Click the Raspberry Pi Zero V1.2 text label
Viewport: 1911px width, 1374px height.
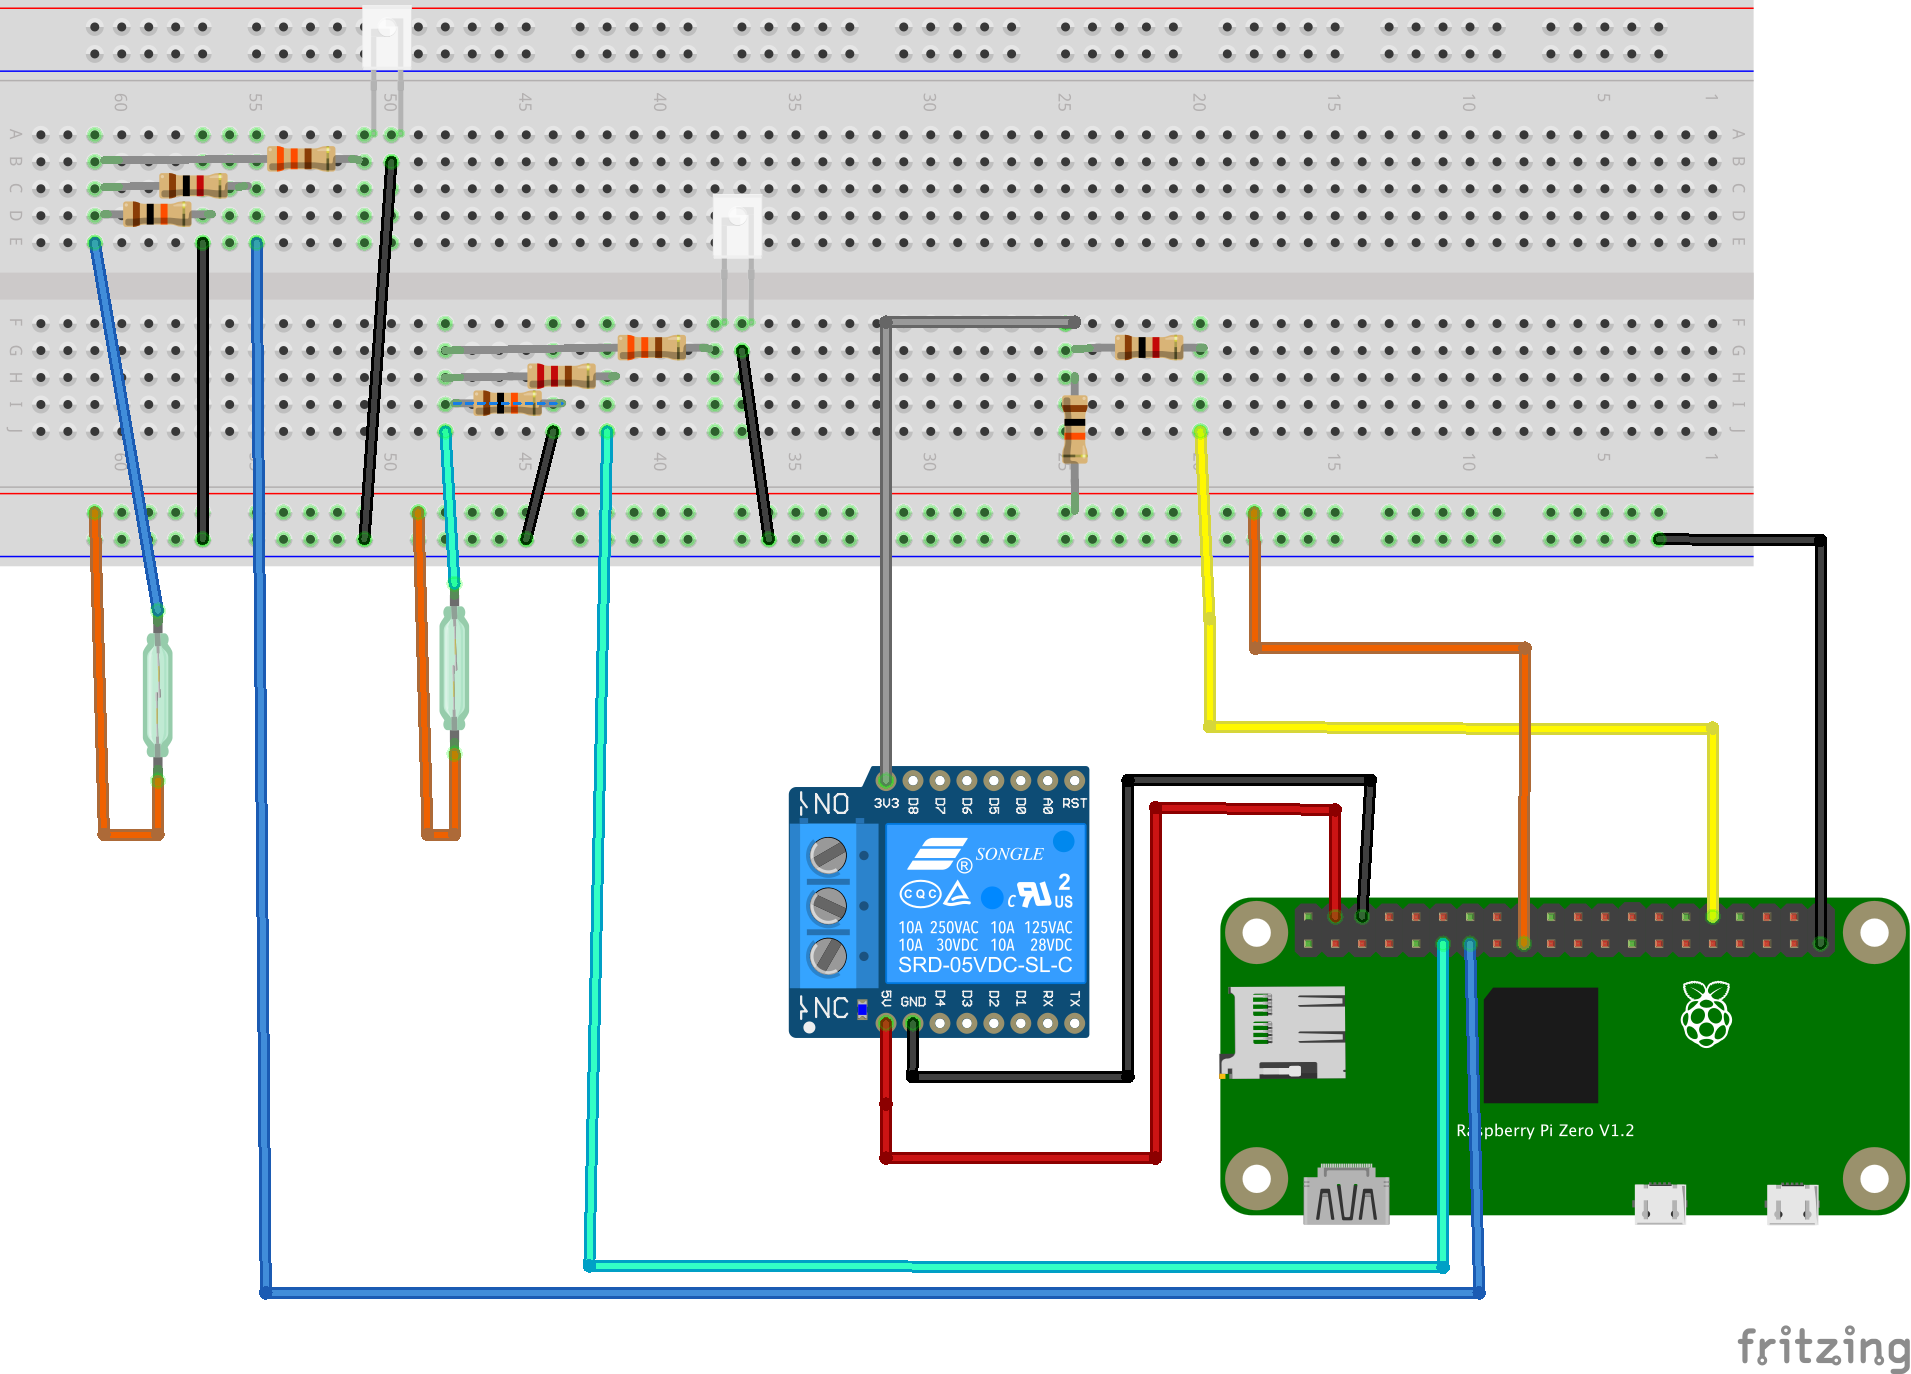[1544, 1130]
